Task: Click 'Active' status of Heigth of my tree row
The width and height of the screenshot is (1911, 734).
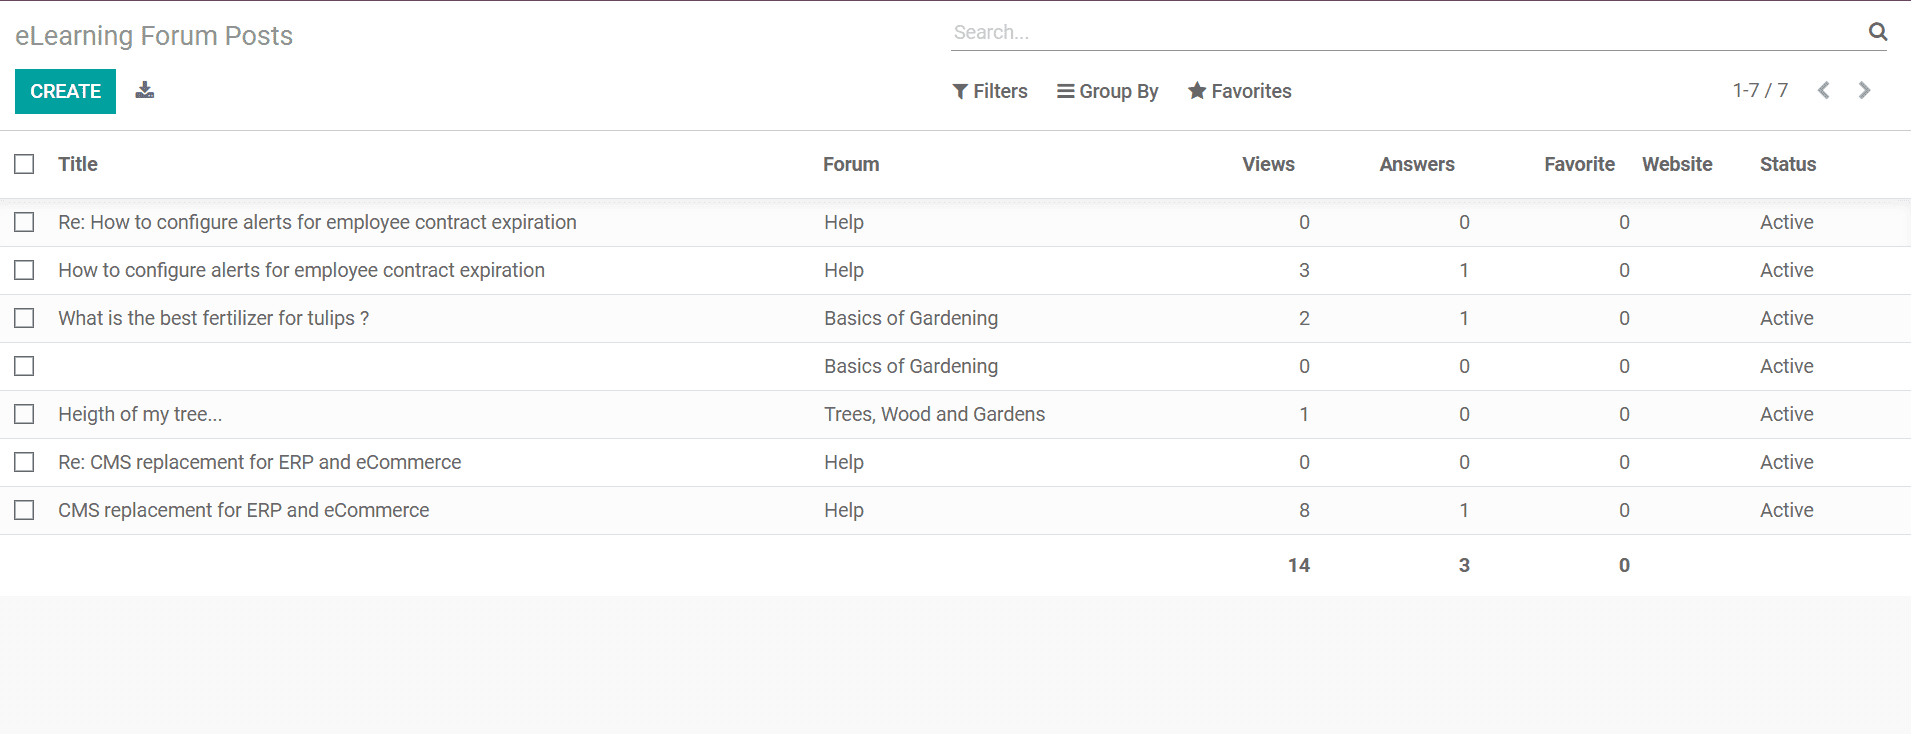Action: pyautogui.click(x=1786, y=414)
